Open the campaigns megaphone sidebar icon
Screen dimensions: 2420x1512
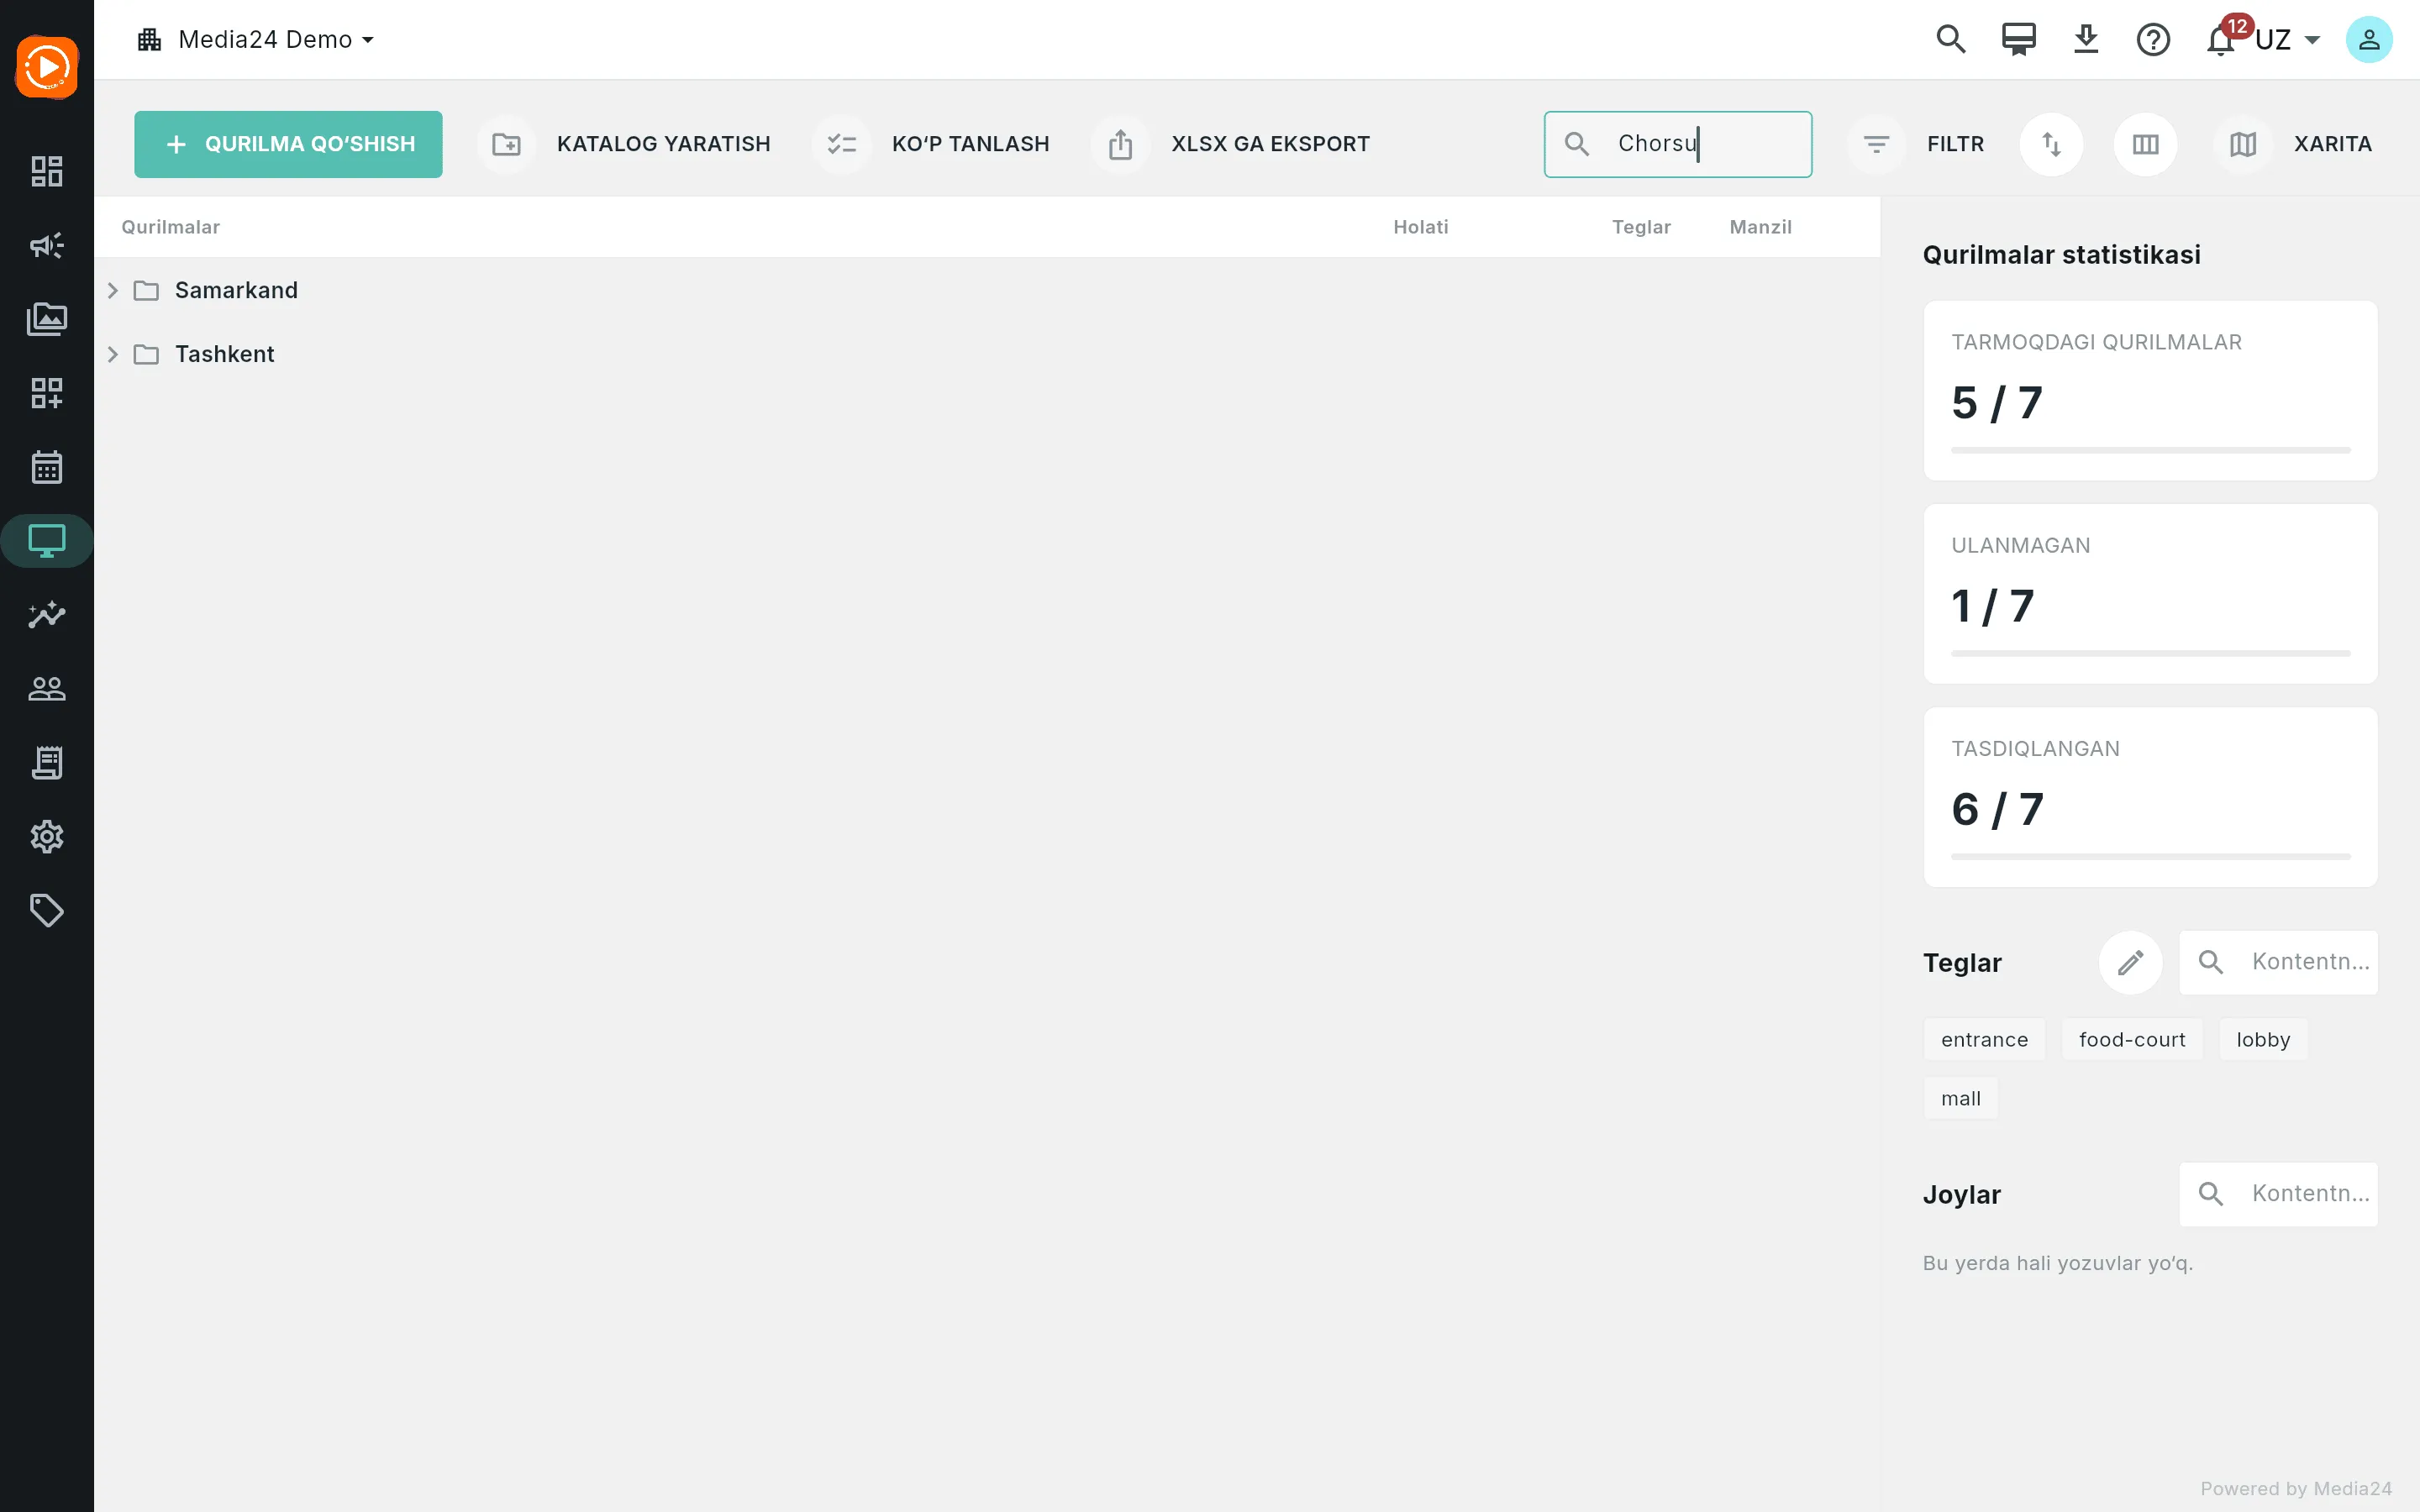pos(47,245)
